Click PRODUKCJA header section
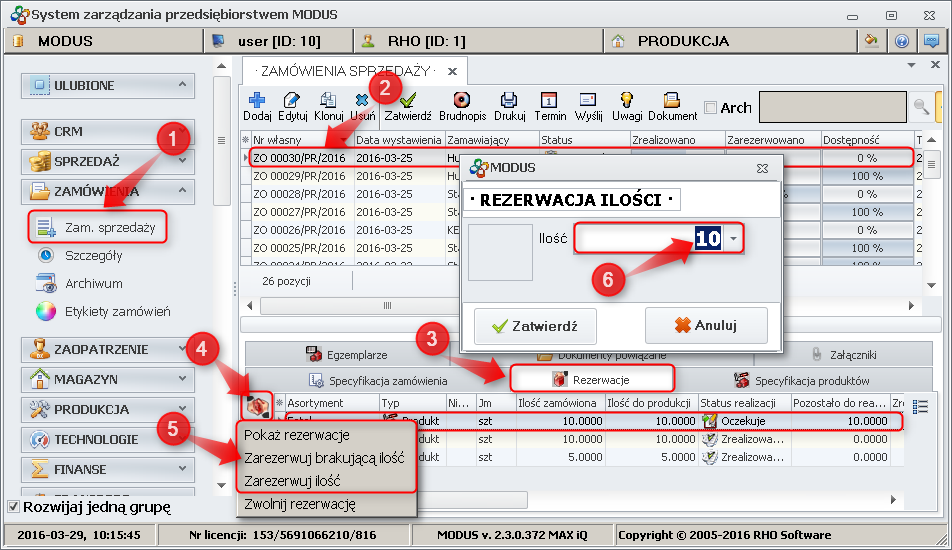The height and width of the screenshot is (550, 952). pos(730,41)
